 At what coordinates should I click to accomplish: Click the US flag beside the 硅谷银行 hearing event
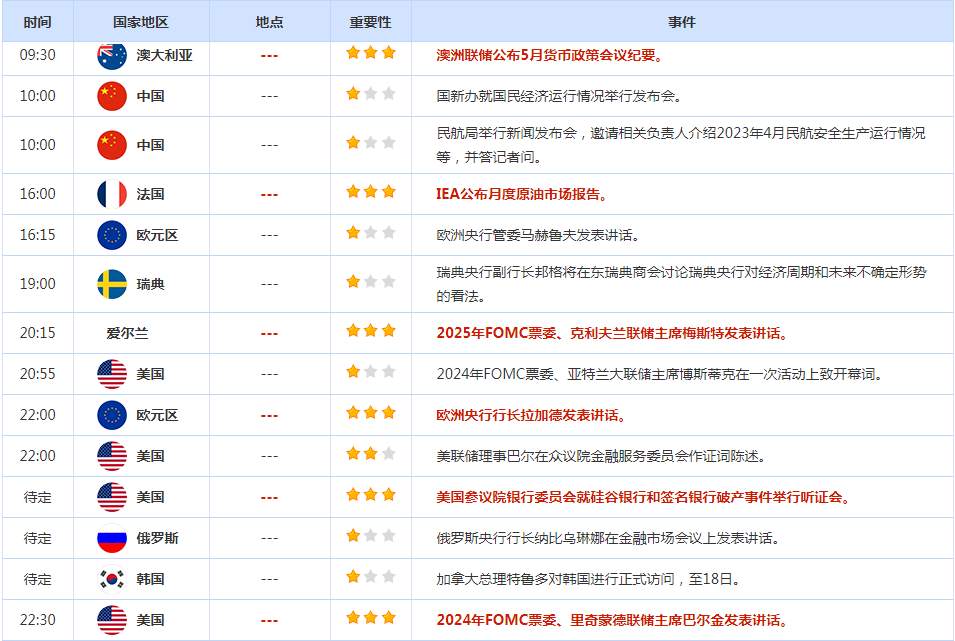click(112, 497)
